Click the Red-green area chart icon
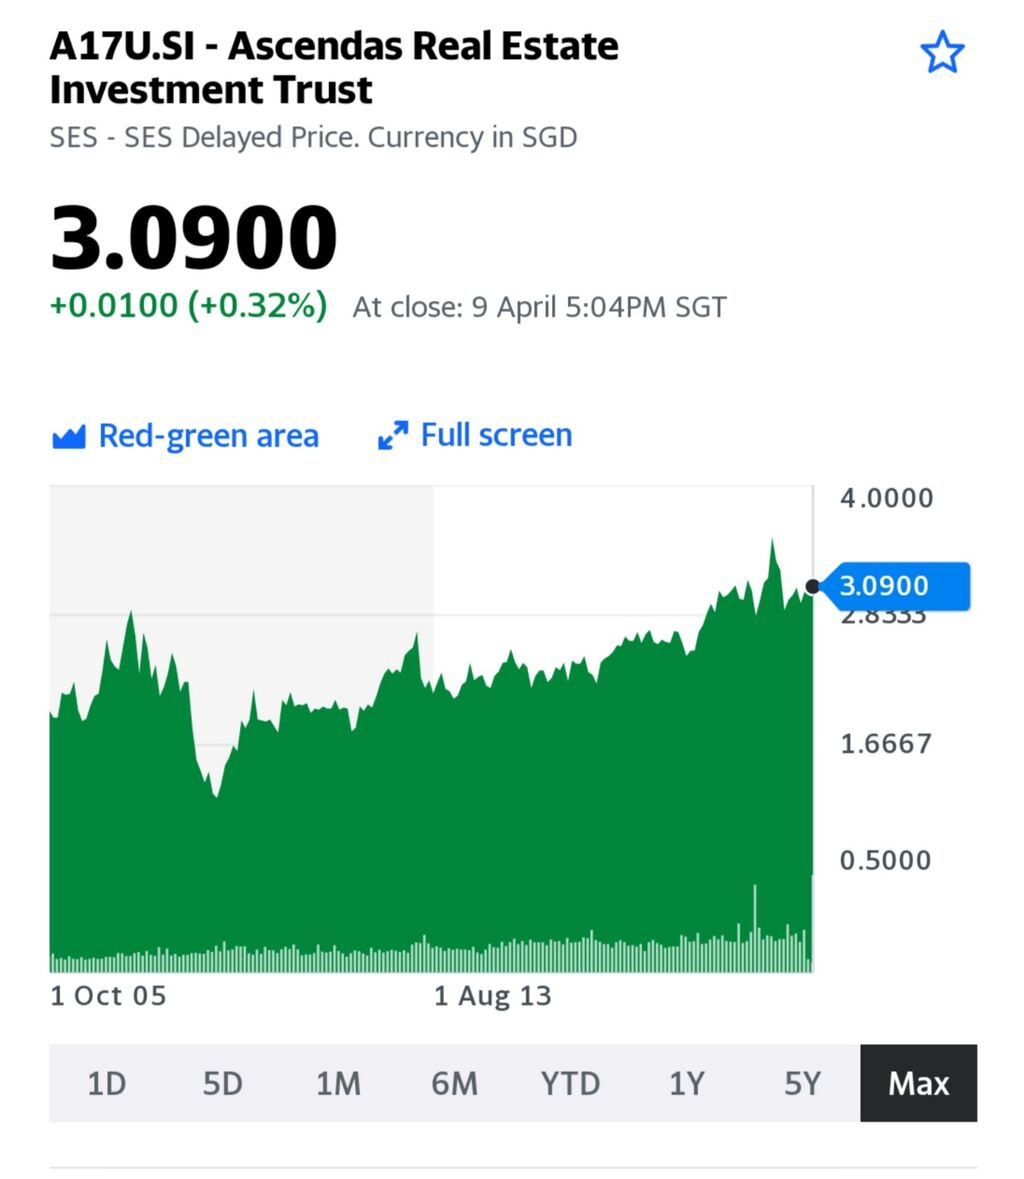 click(68, 436)
